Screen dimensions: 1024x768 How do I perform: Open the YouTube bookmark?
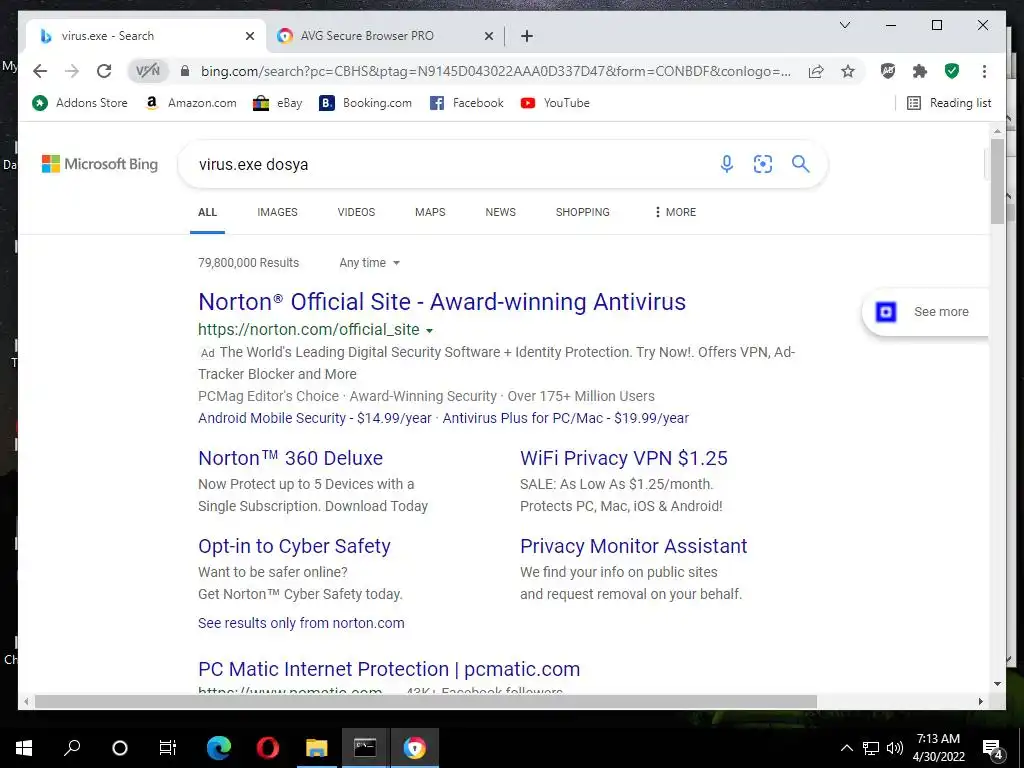coord(555,103)
